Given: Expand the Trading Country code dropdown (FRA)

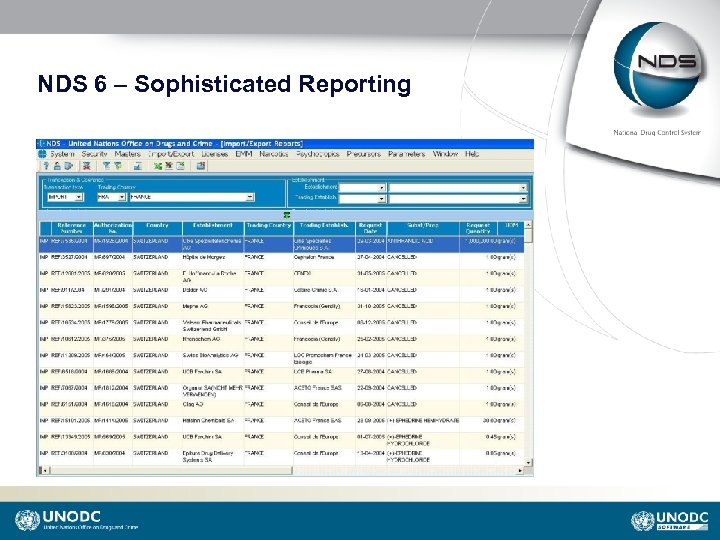Looking at the screenshot, I should click(122, 197).
